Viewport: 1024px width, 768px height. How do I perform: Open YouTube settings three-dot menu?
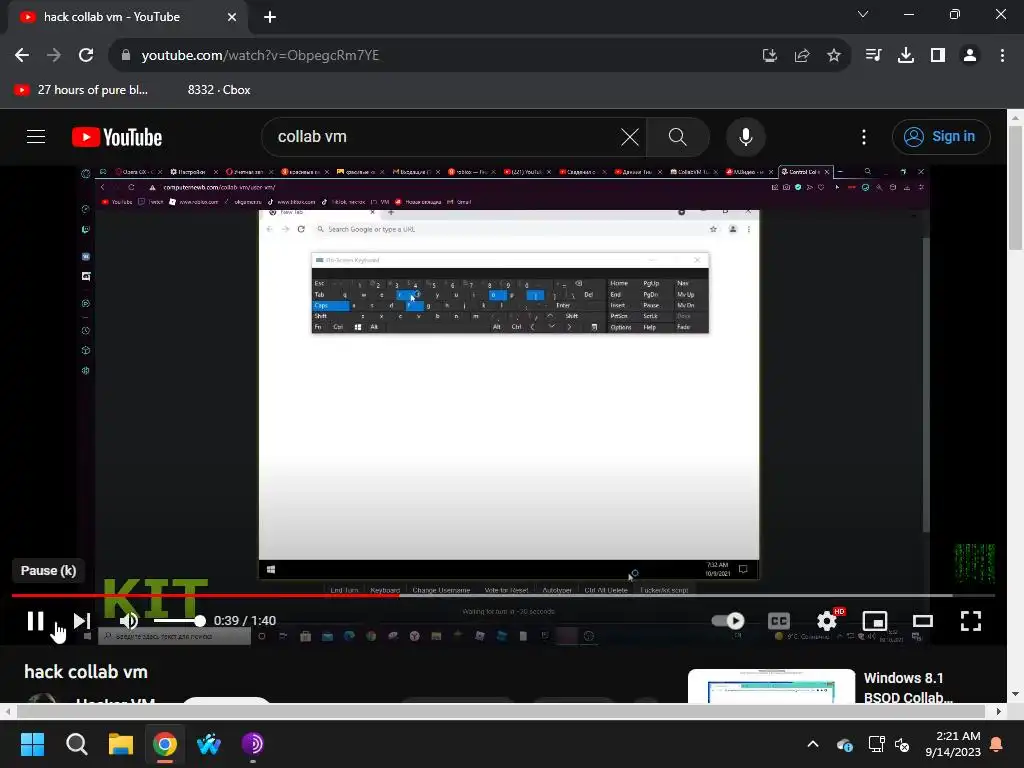point(864,137)
